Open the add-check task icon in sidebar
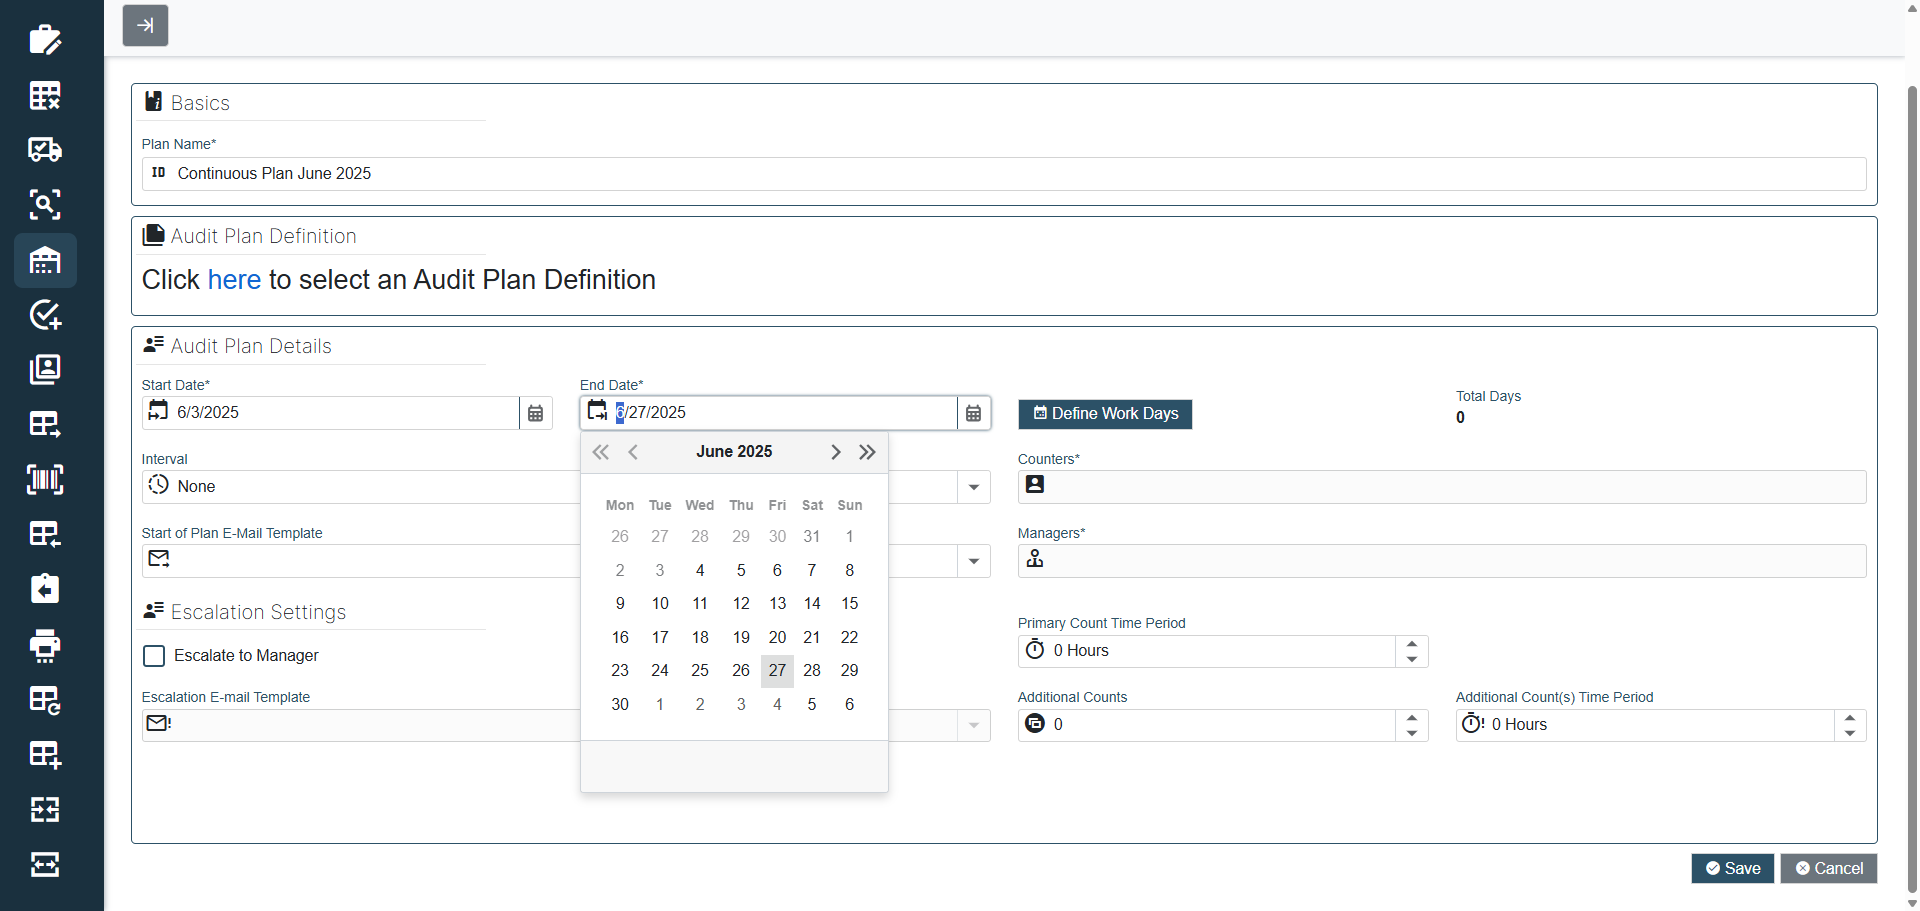Image resolution: width=1920 pixels, height=911 pixels. pos(45,316)
